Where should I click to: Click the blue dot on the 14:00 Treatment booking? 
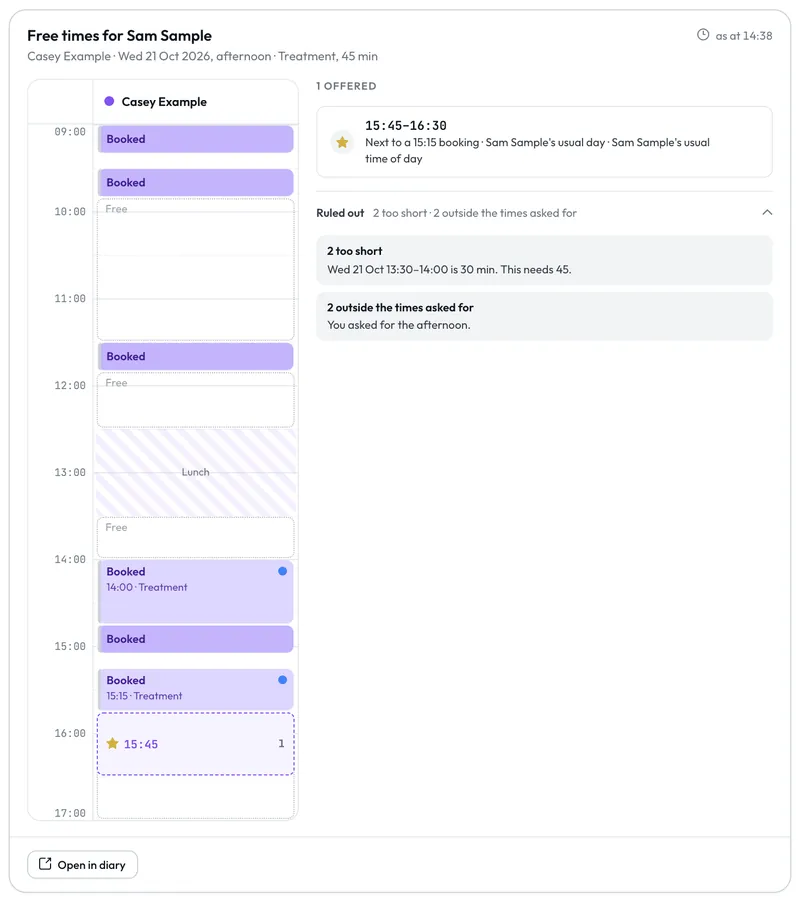282,571
